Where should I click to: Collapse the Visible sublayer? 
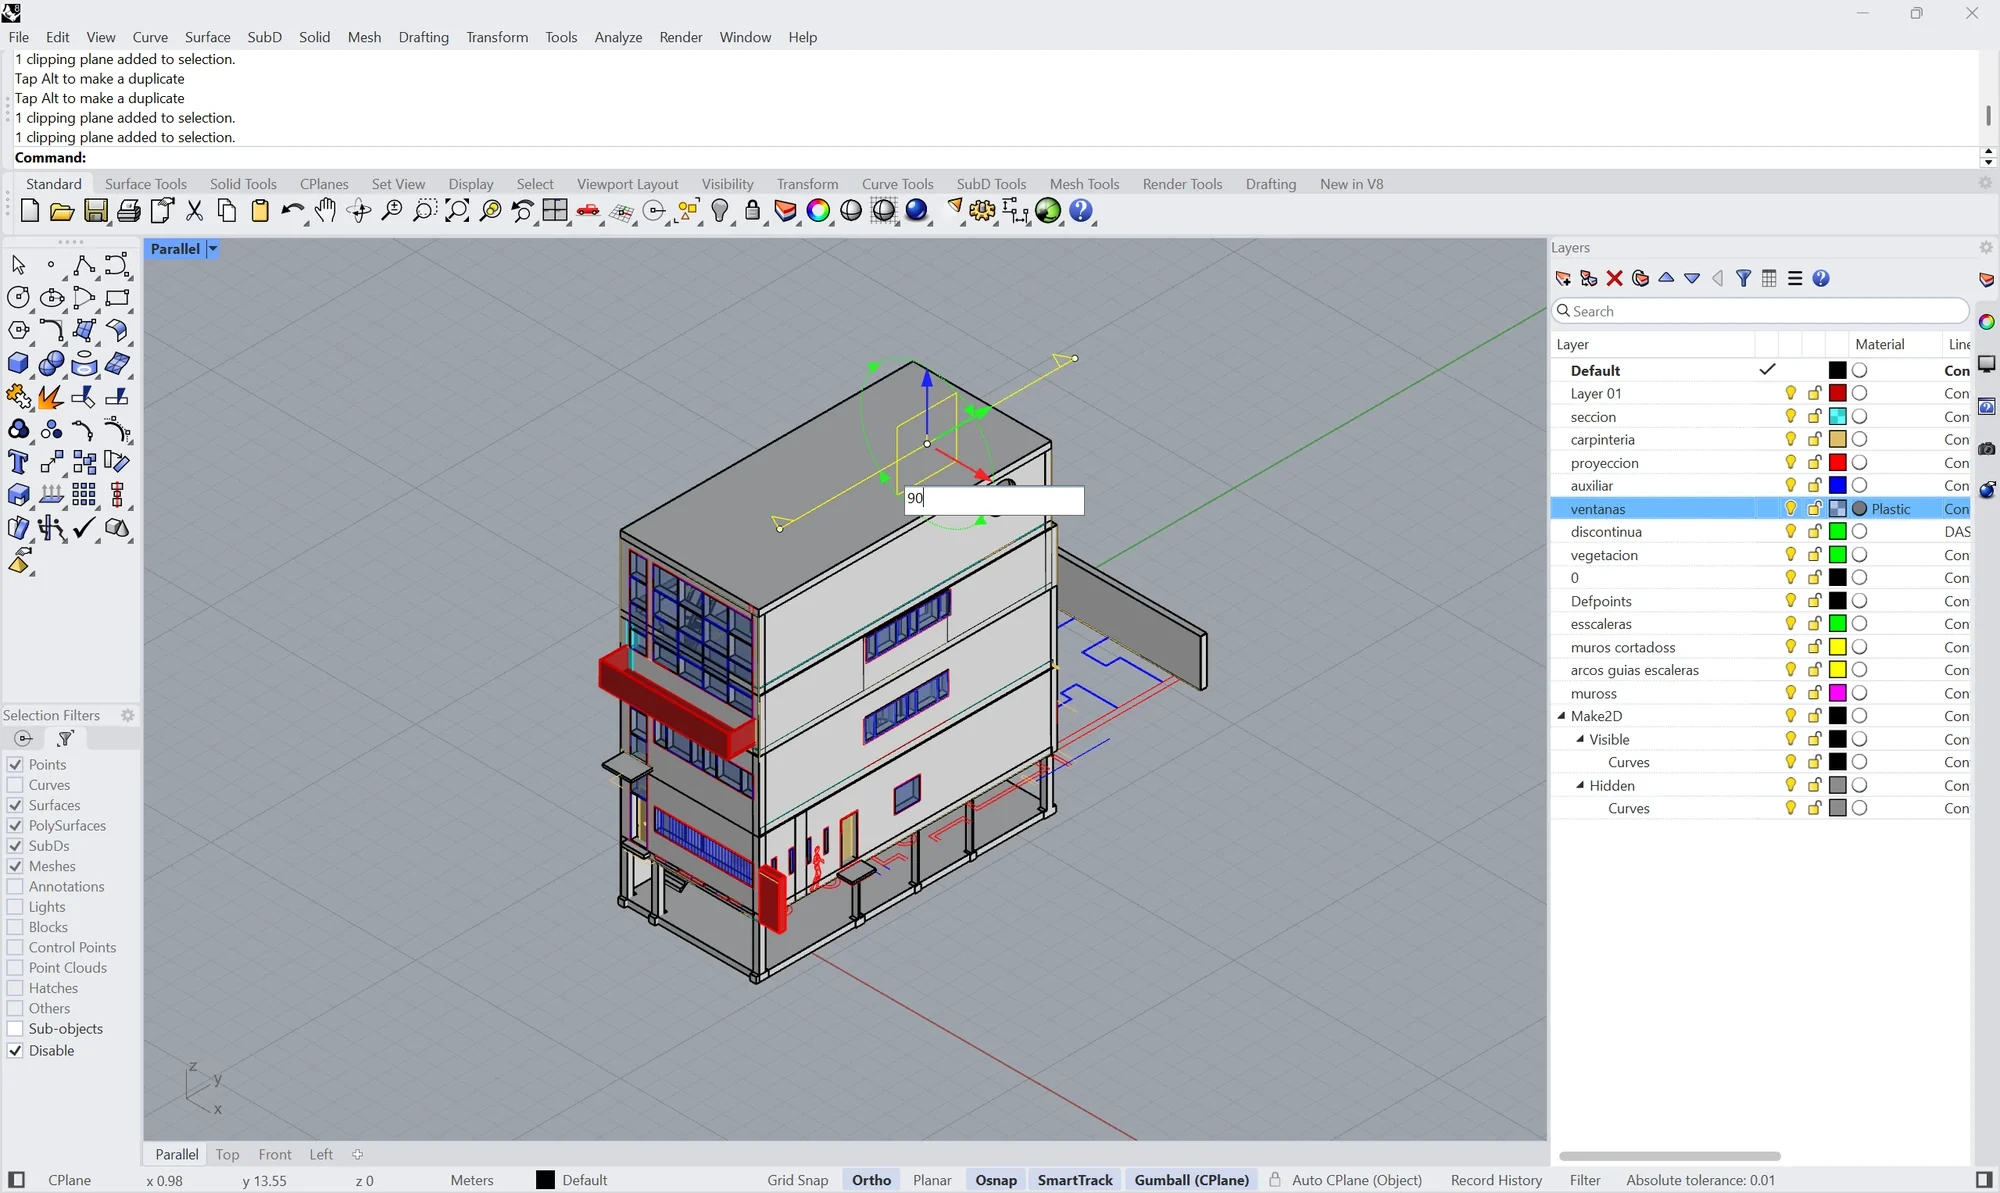(x=1580, y=739)
